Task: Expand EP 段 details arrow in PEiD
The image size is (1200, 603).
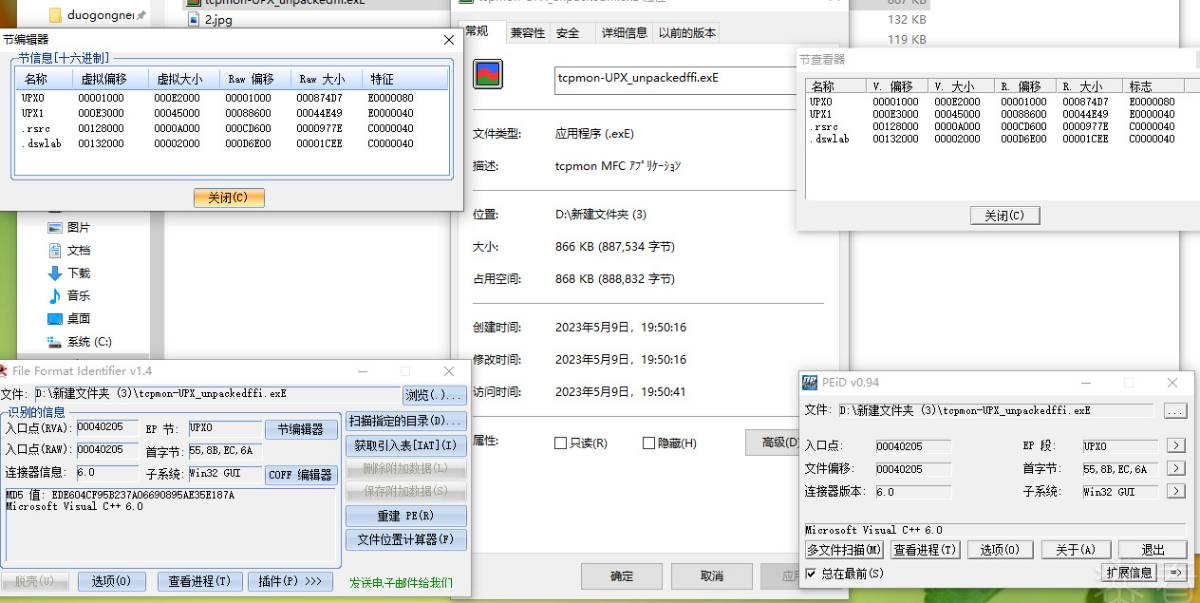Action: [x=1176, y=446]
